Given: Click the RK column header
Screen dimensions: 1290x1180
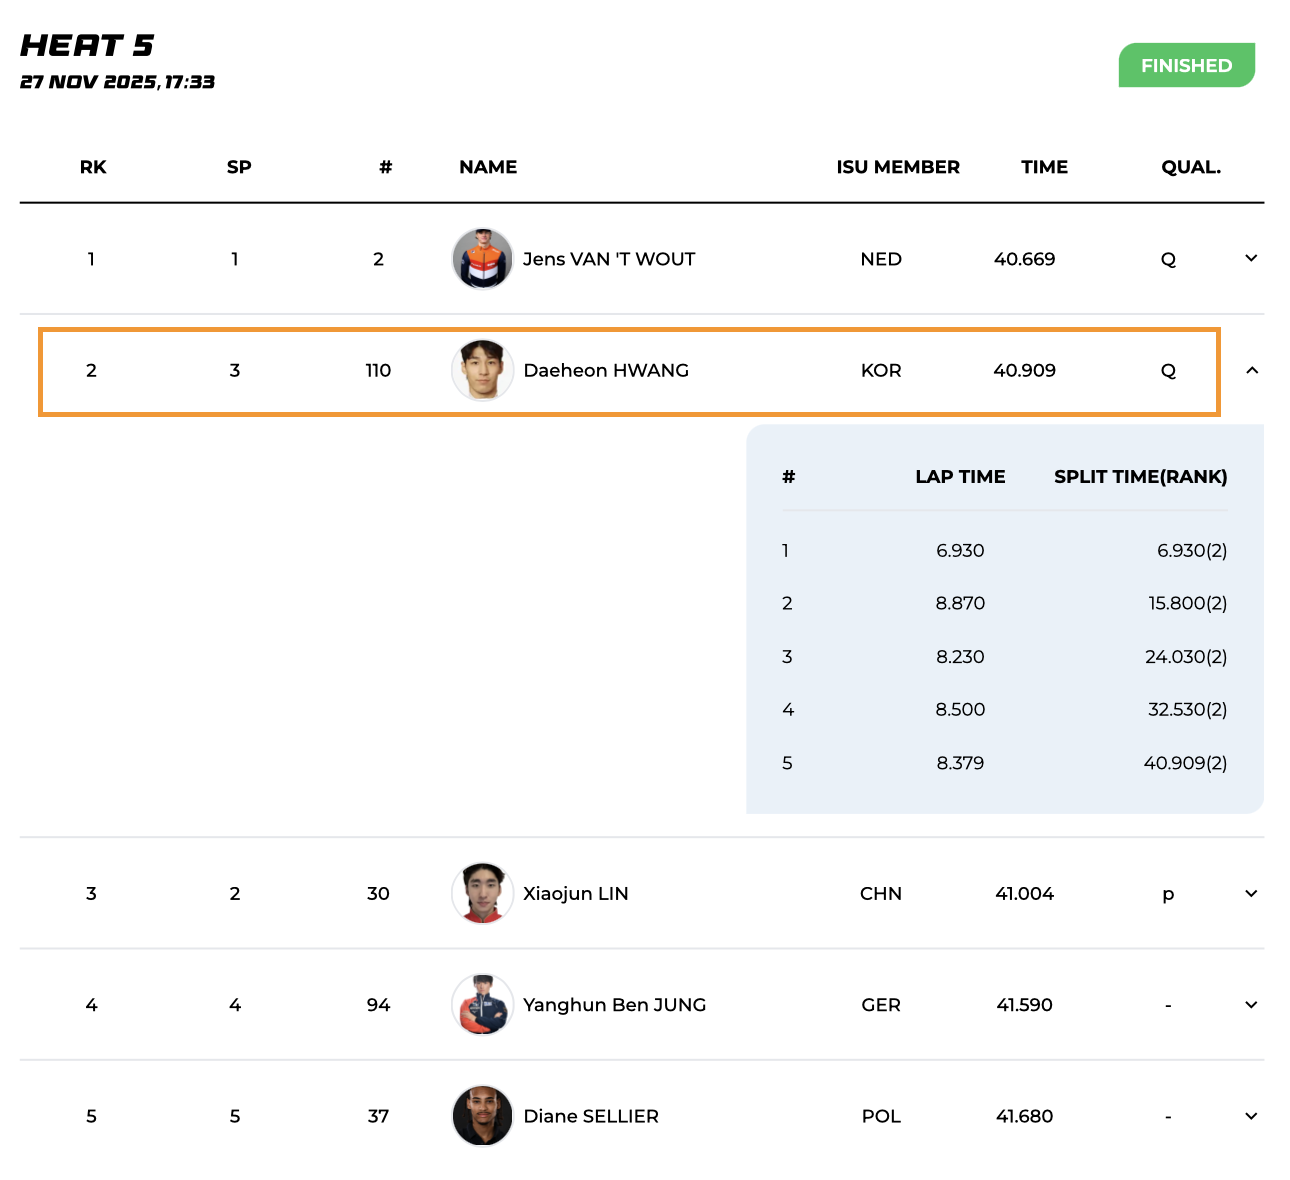Looking at the screenshot, I should [x=93, y=167].
